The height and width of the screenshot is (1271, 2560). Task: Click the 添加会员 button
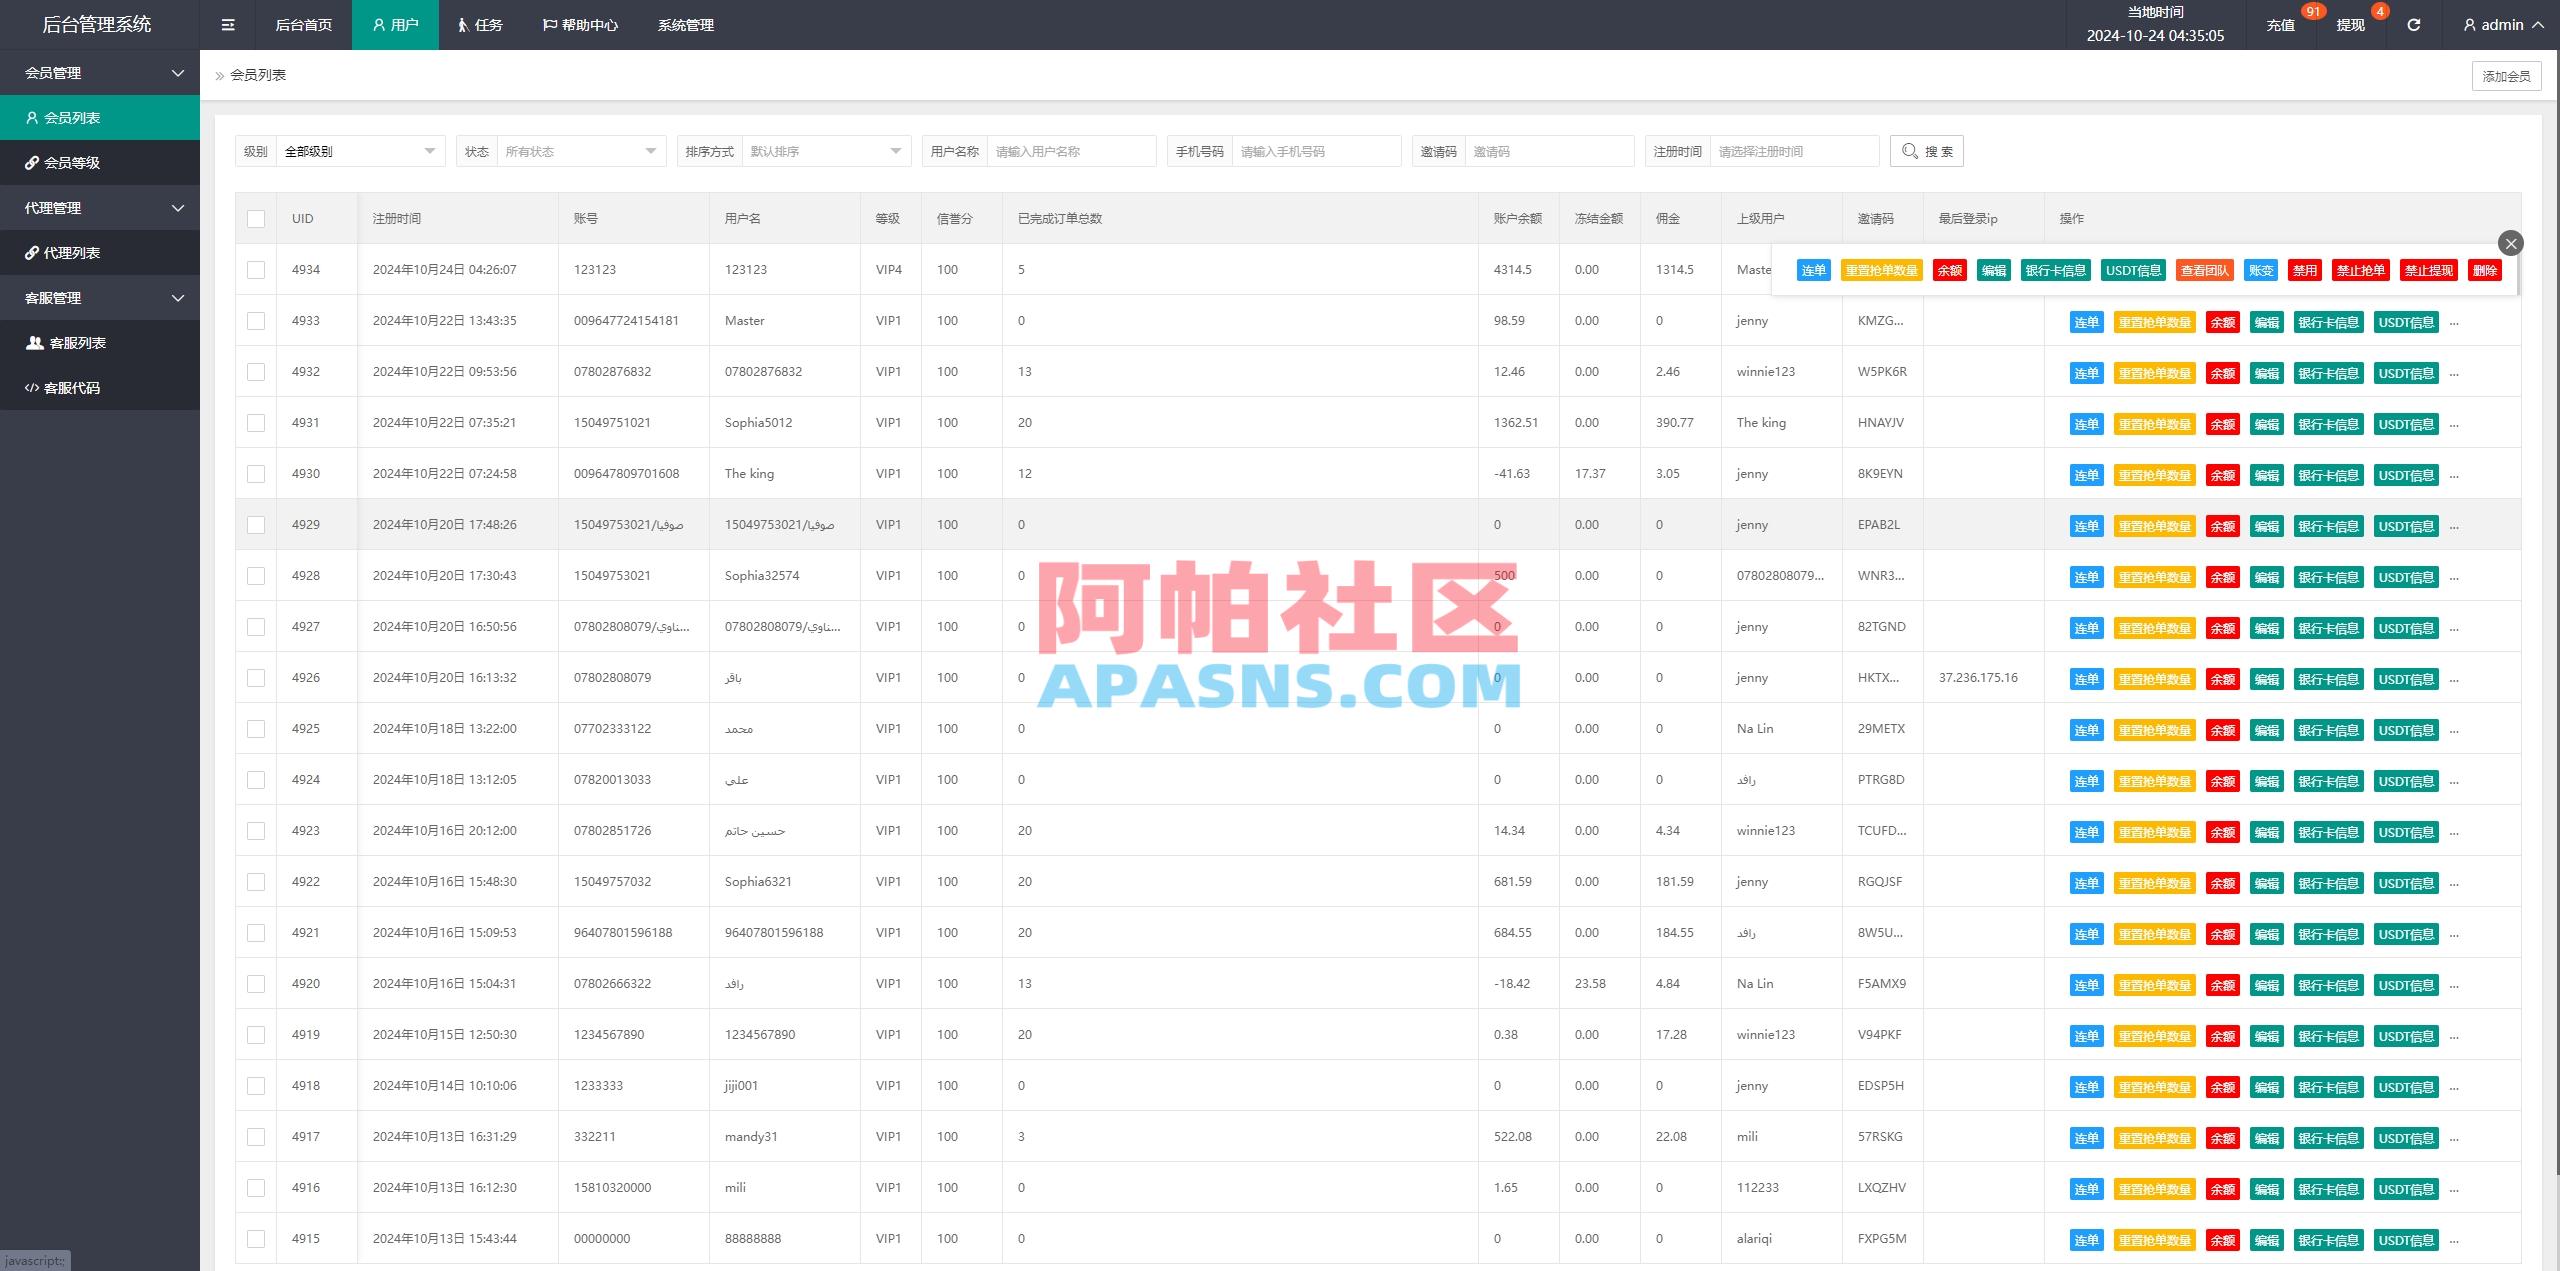pos(2507,75)
